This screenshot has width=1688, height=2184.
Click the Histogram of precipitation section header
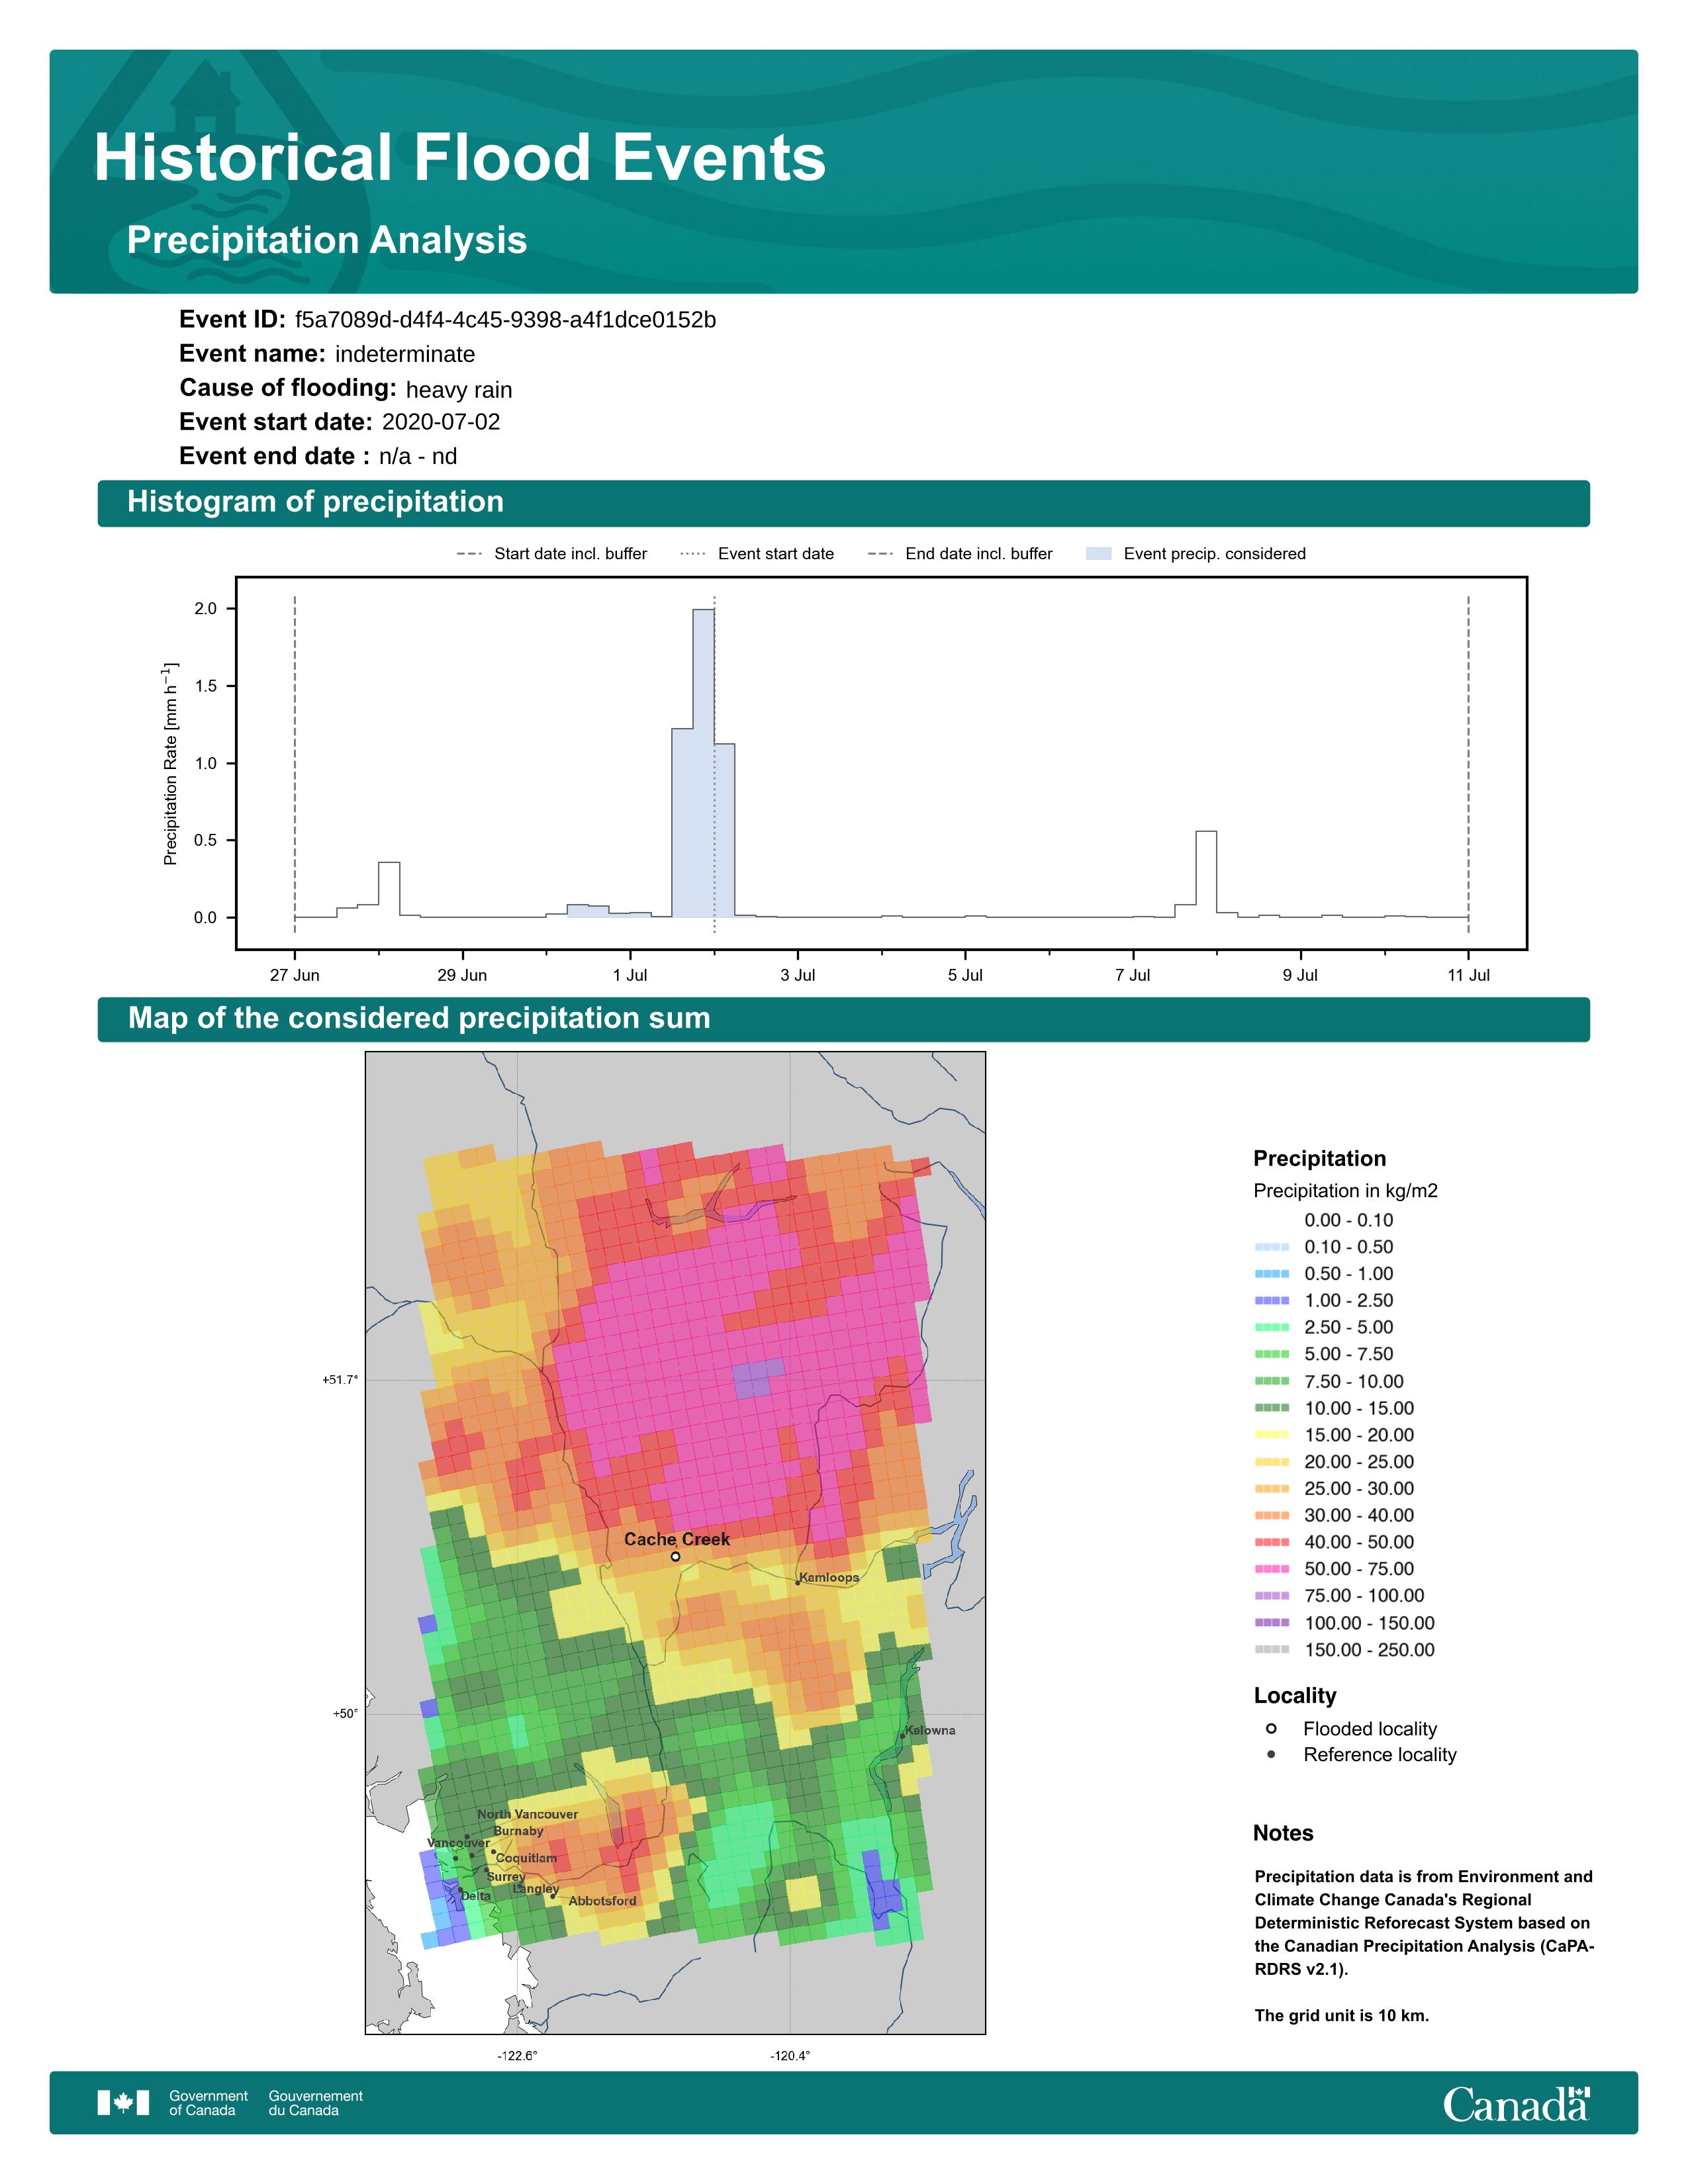tap(315, 502)
